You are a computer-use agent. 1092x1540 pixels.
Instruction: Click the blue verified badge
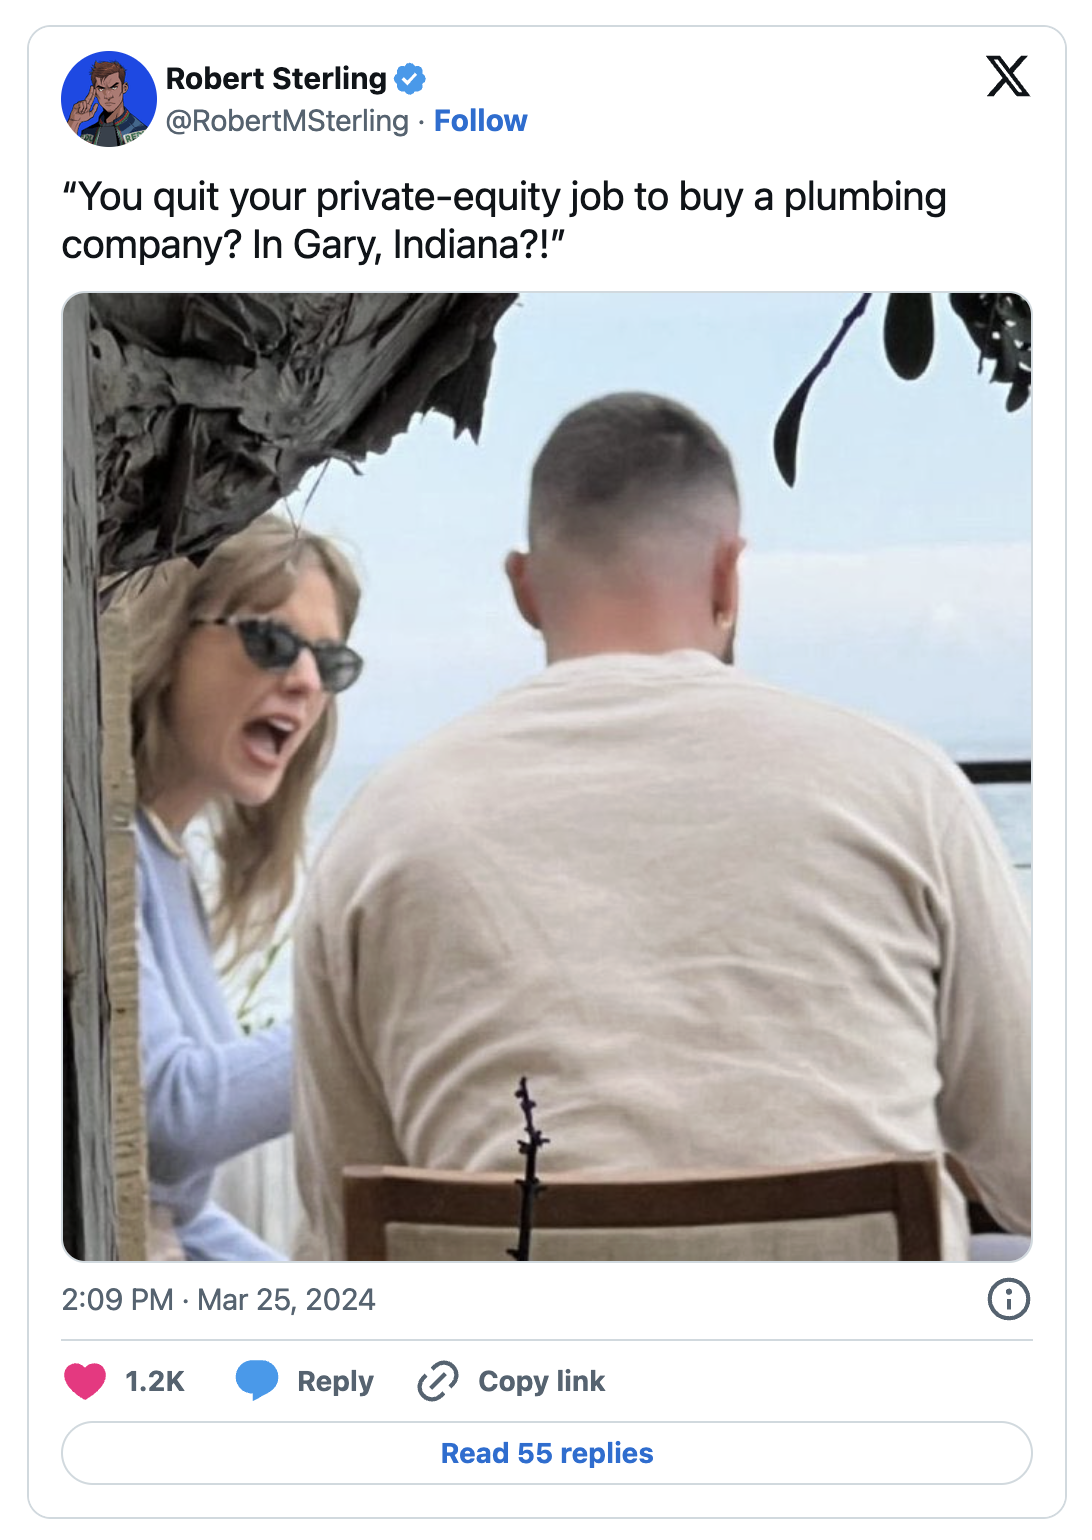(x=410, y=78)
